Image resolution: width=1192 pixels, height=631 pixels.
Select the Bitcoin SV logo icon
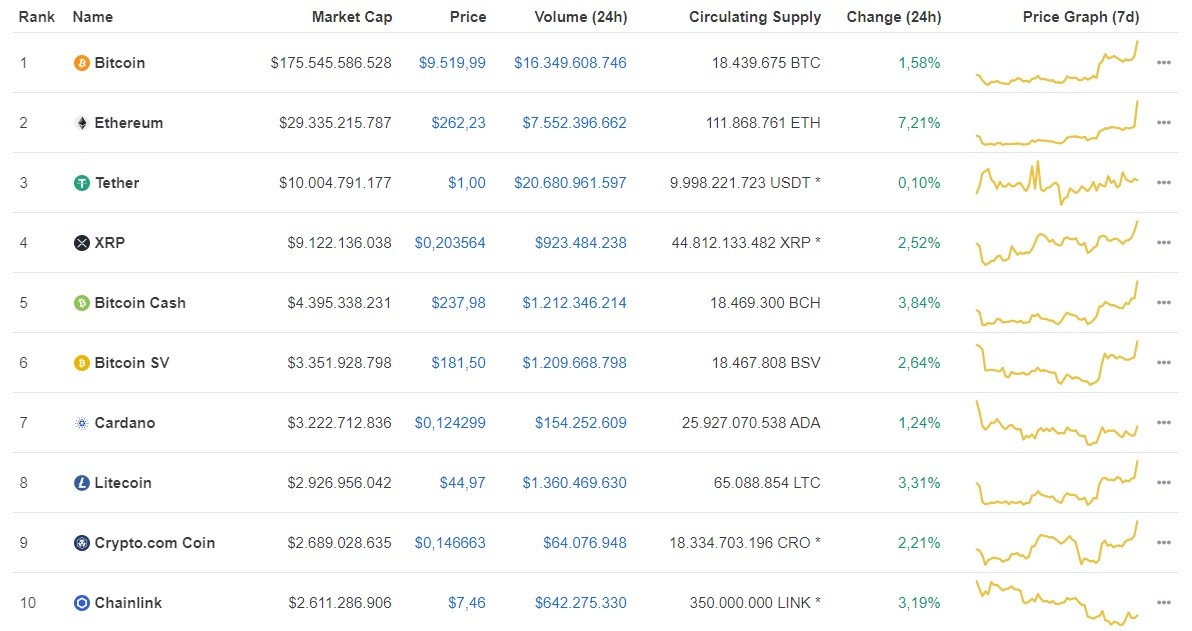click(81, 362)
